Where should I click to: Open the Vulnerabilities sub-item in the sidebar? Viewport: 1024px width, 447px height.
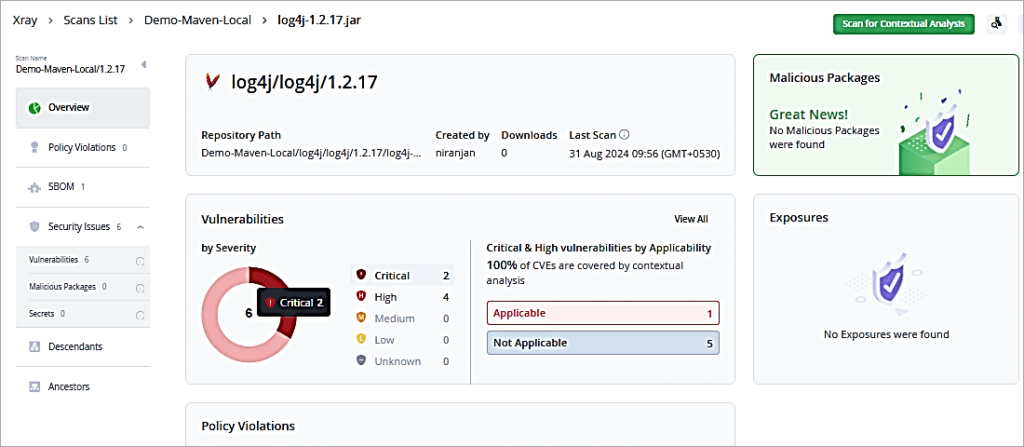pyautogui.click(x=82, y=260)
